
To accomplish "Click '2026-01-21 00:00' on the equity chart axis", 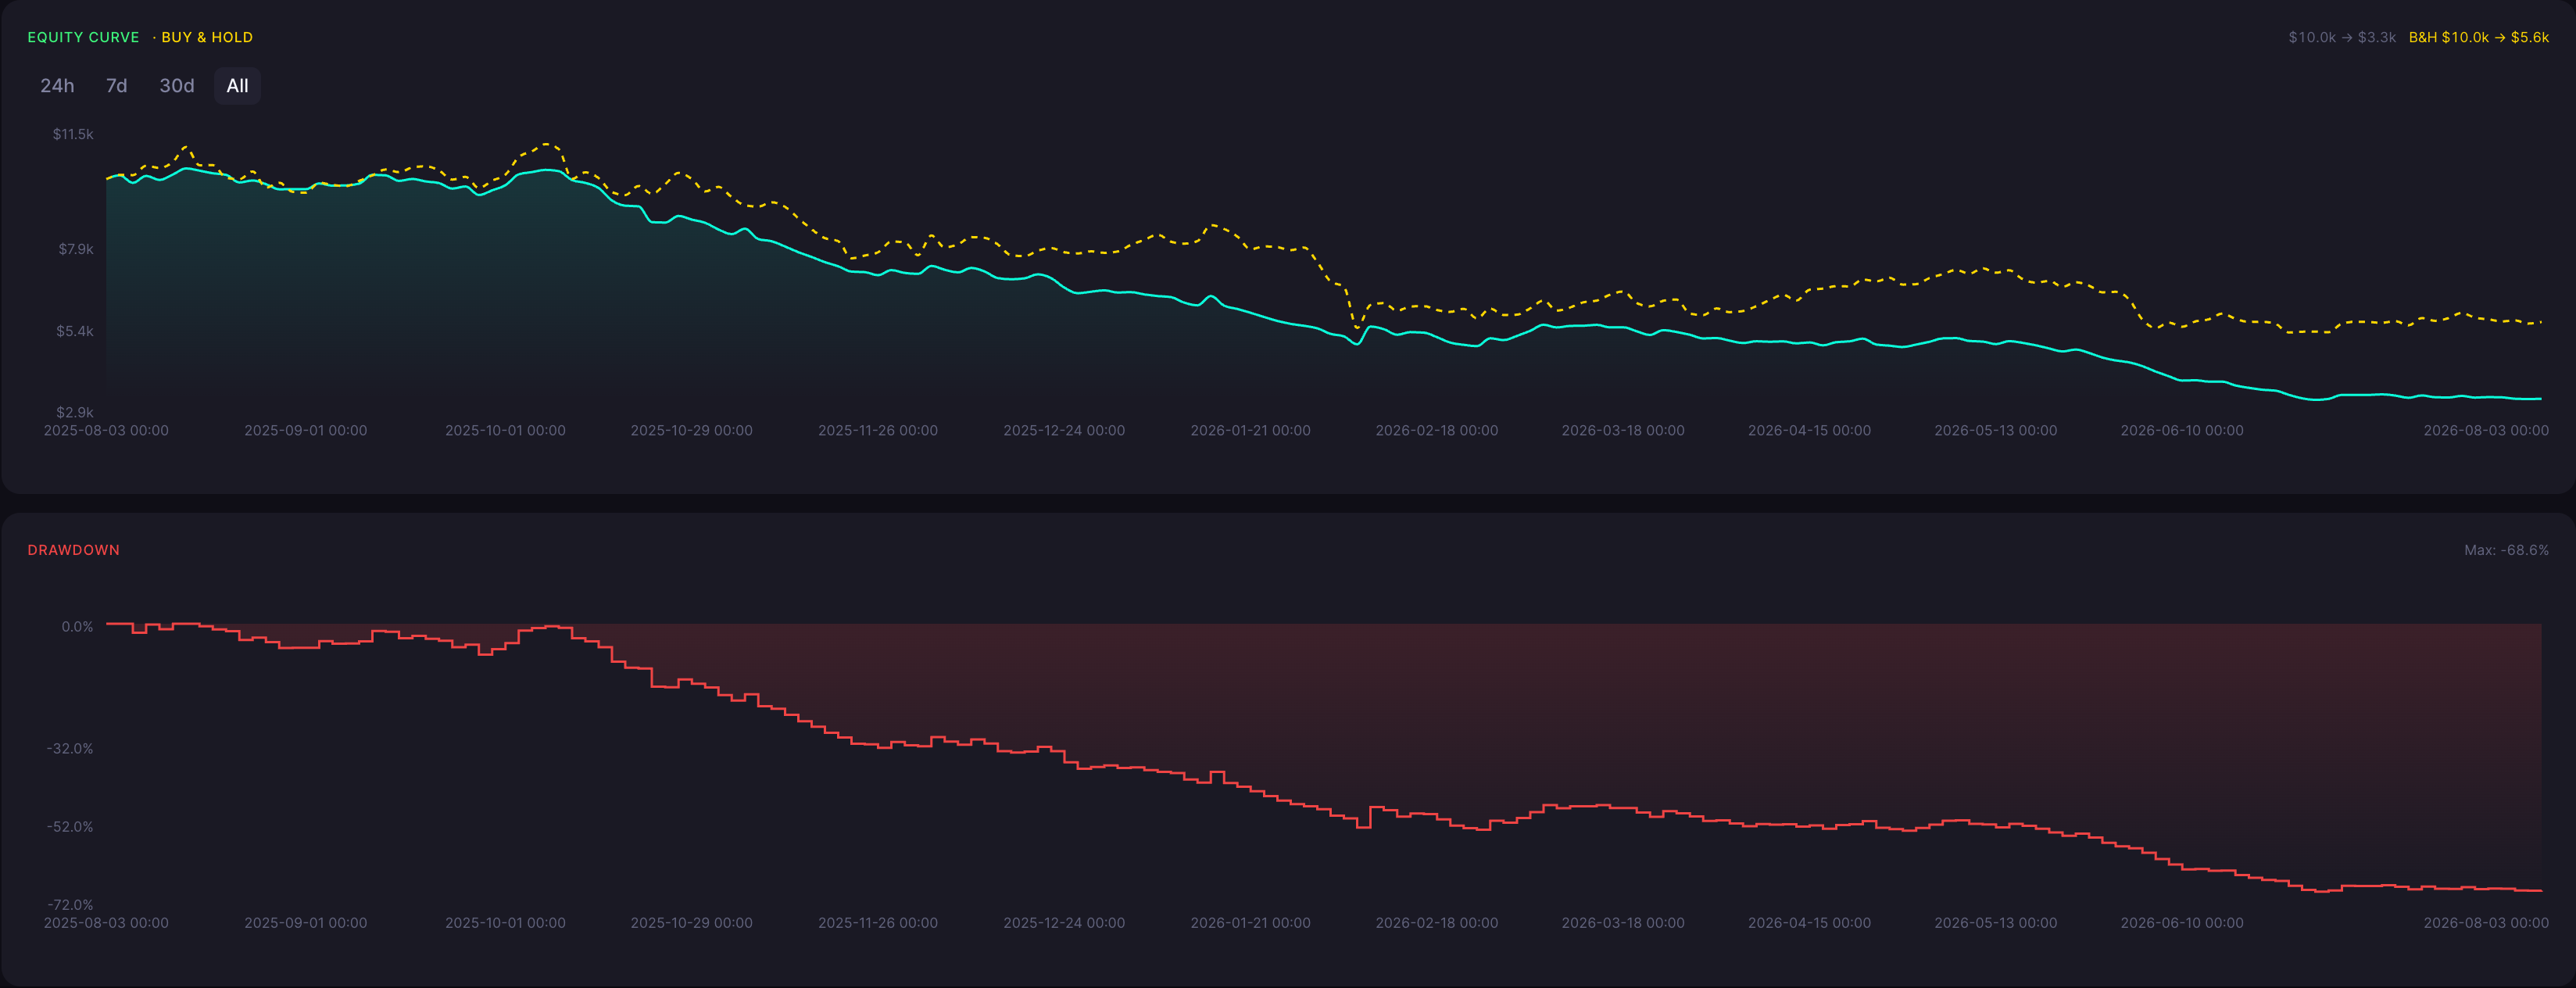I will tap(1250, 431).
